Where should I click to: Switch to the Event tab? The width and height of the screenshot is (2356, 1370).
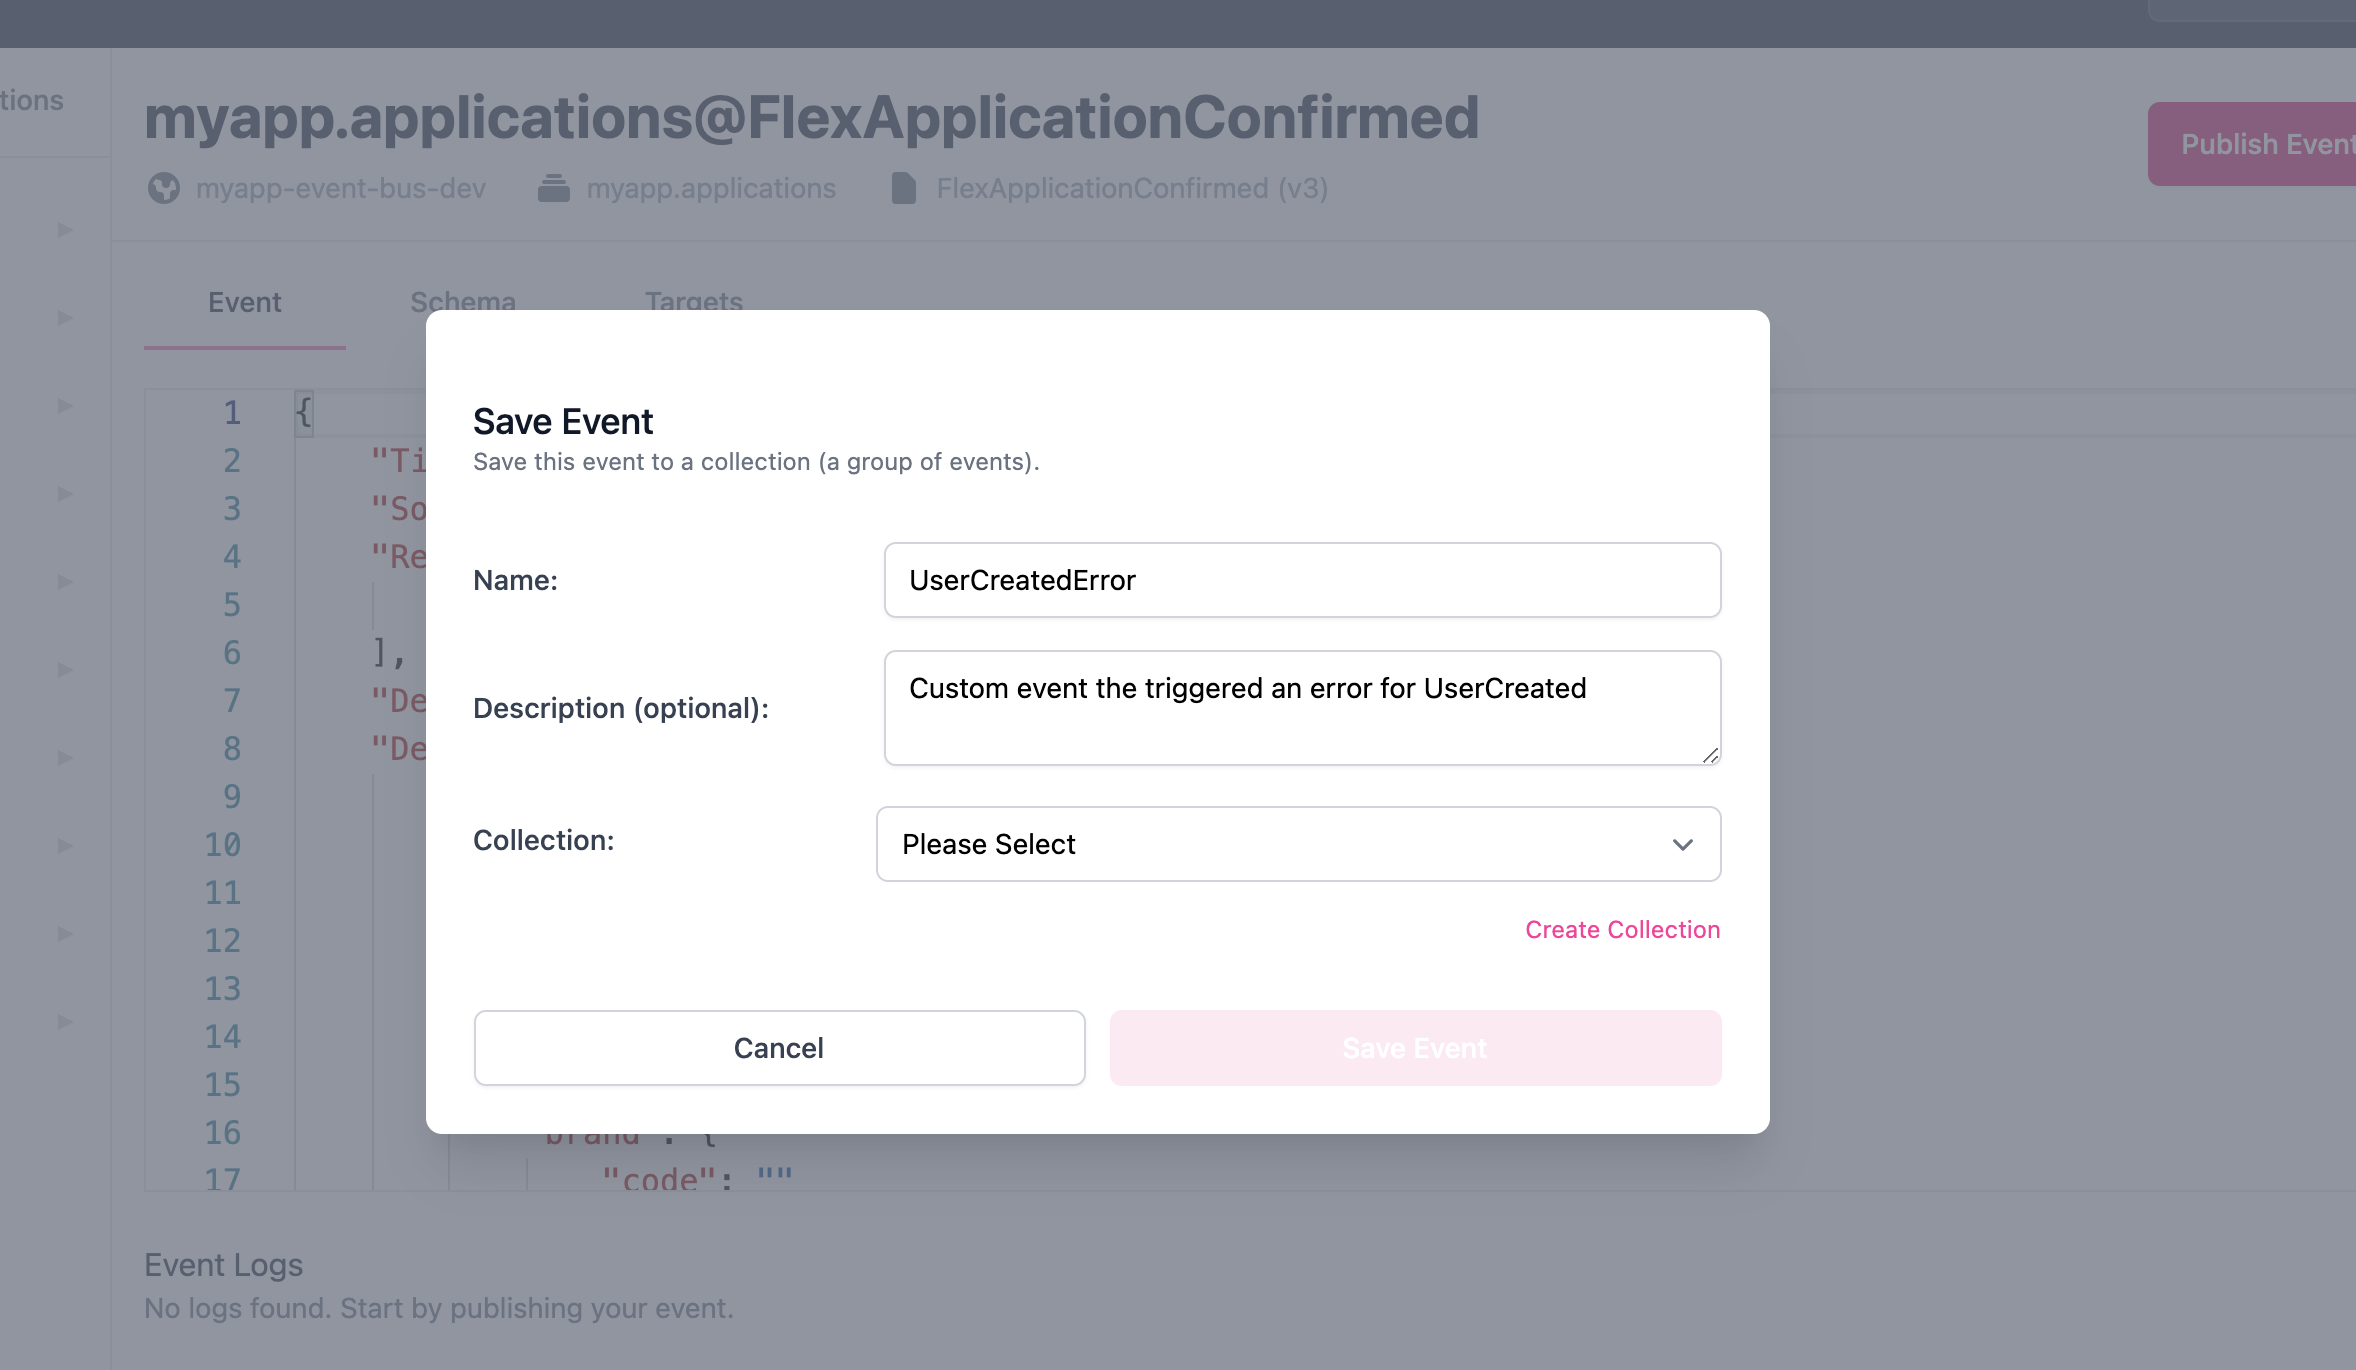coord(245,302)
